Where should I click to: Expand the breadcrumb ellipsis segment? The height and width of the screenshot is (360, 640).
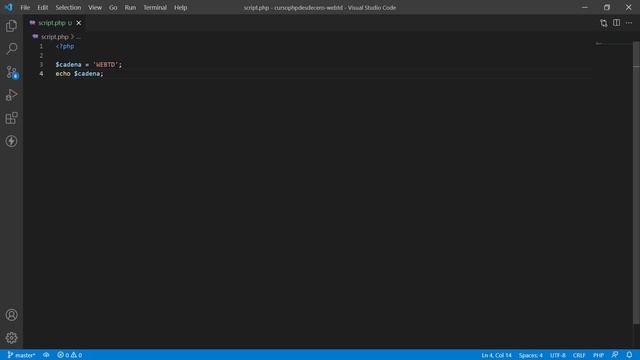(x=78, y=37)
